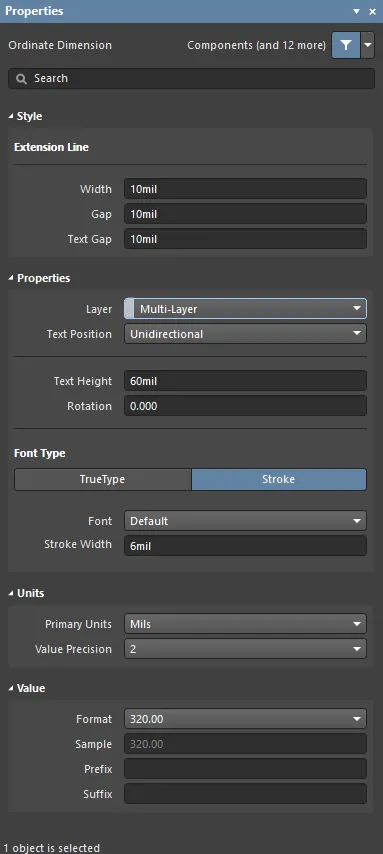Close the Properties panel
This screenshot has height=854, width=383.
[x=373, y=11]
